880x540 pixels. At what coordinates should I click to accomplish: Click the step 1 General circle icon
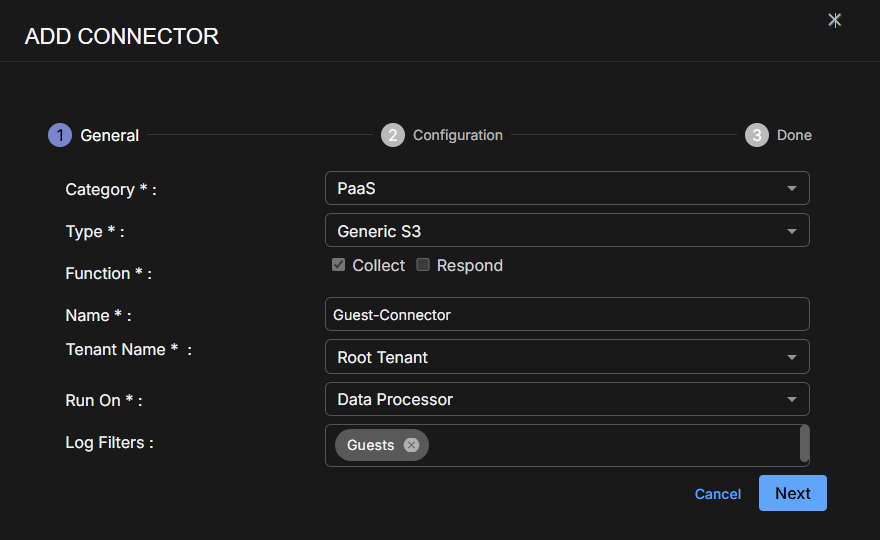tap(60, 135)
